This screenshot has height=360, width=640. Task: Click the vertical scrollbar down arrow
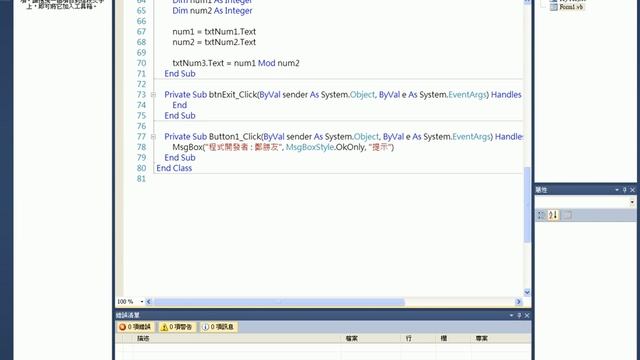527,292
